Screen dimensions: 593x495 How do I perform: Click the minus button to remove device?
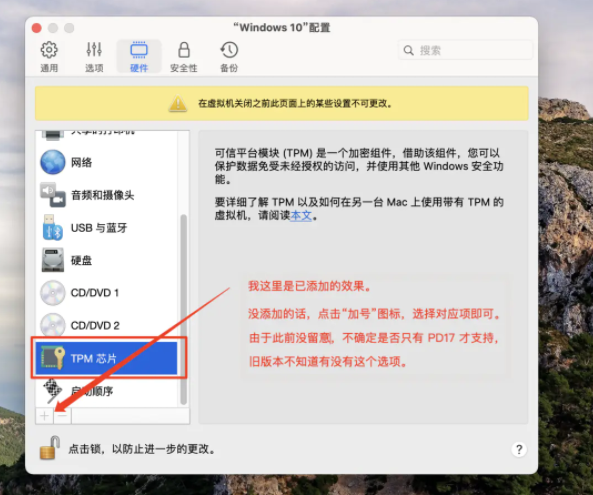pyautogui.click(x=62, y=416)
